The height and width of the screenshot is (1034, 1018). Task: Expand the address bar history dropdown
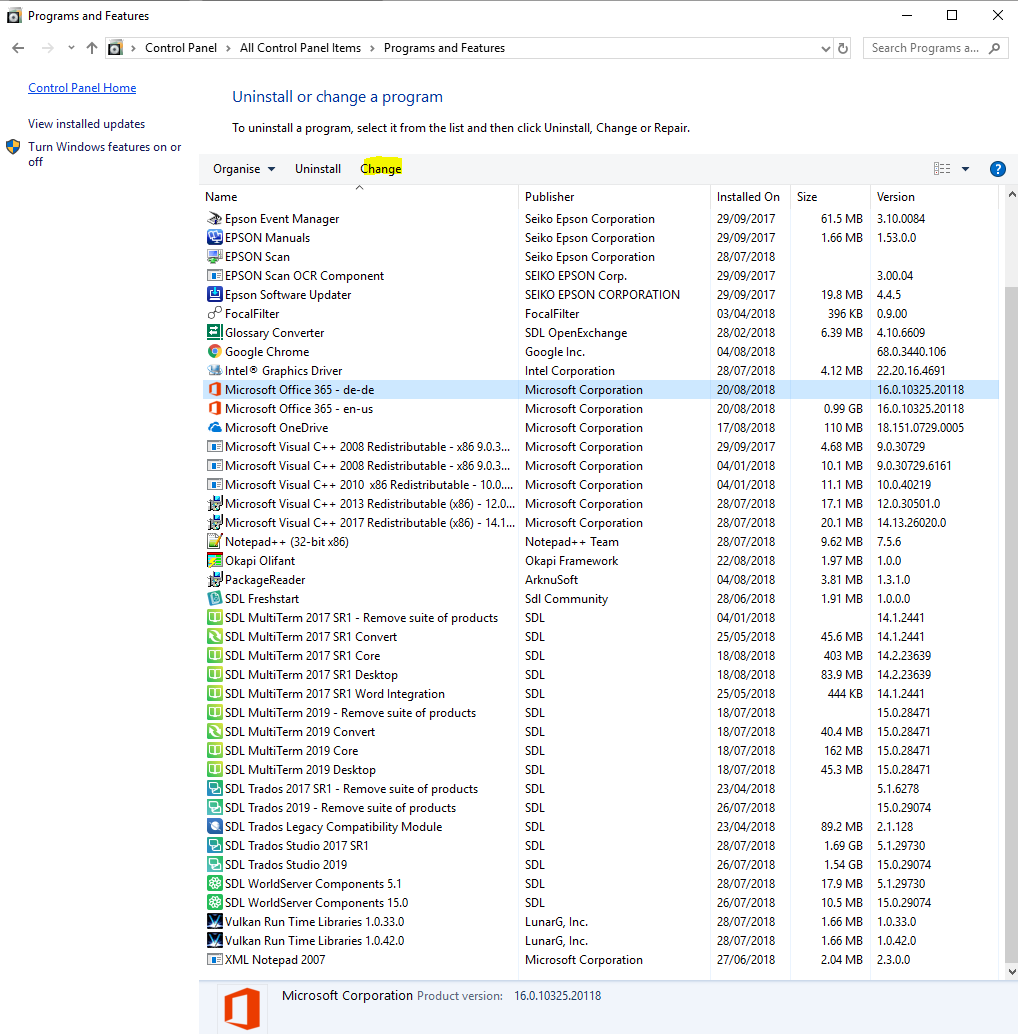[x=825, y=48]
